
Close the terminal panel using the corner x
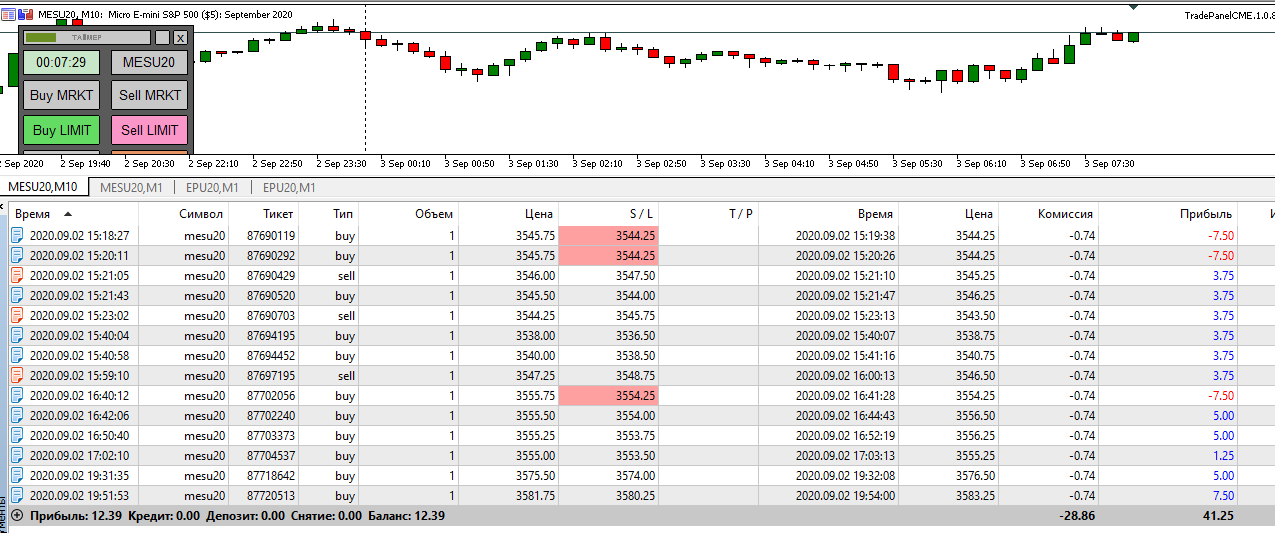(3, 207)
